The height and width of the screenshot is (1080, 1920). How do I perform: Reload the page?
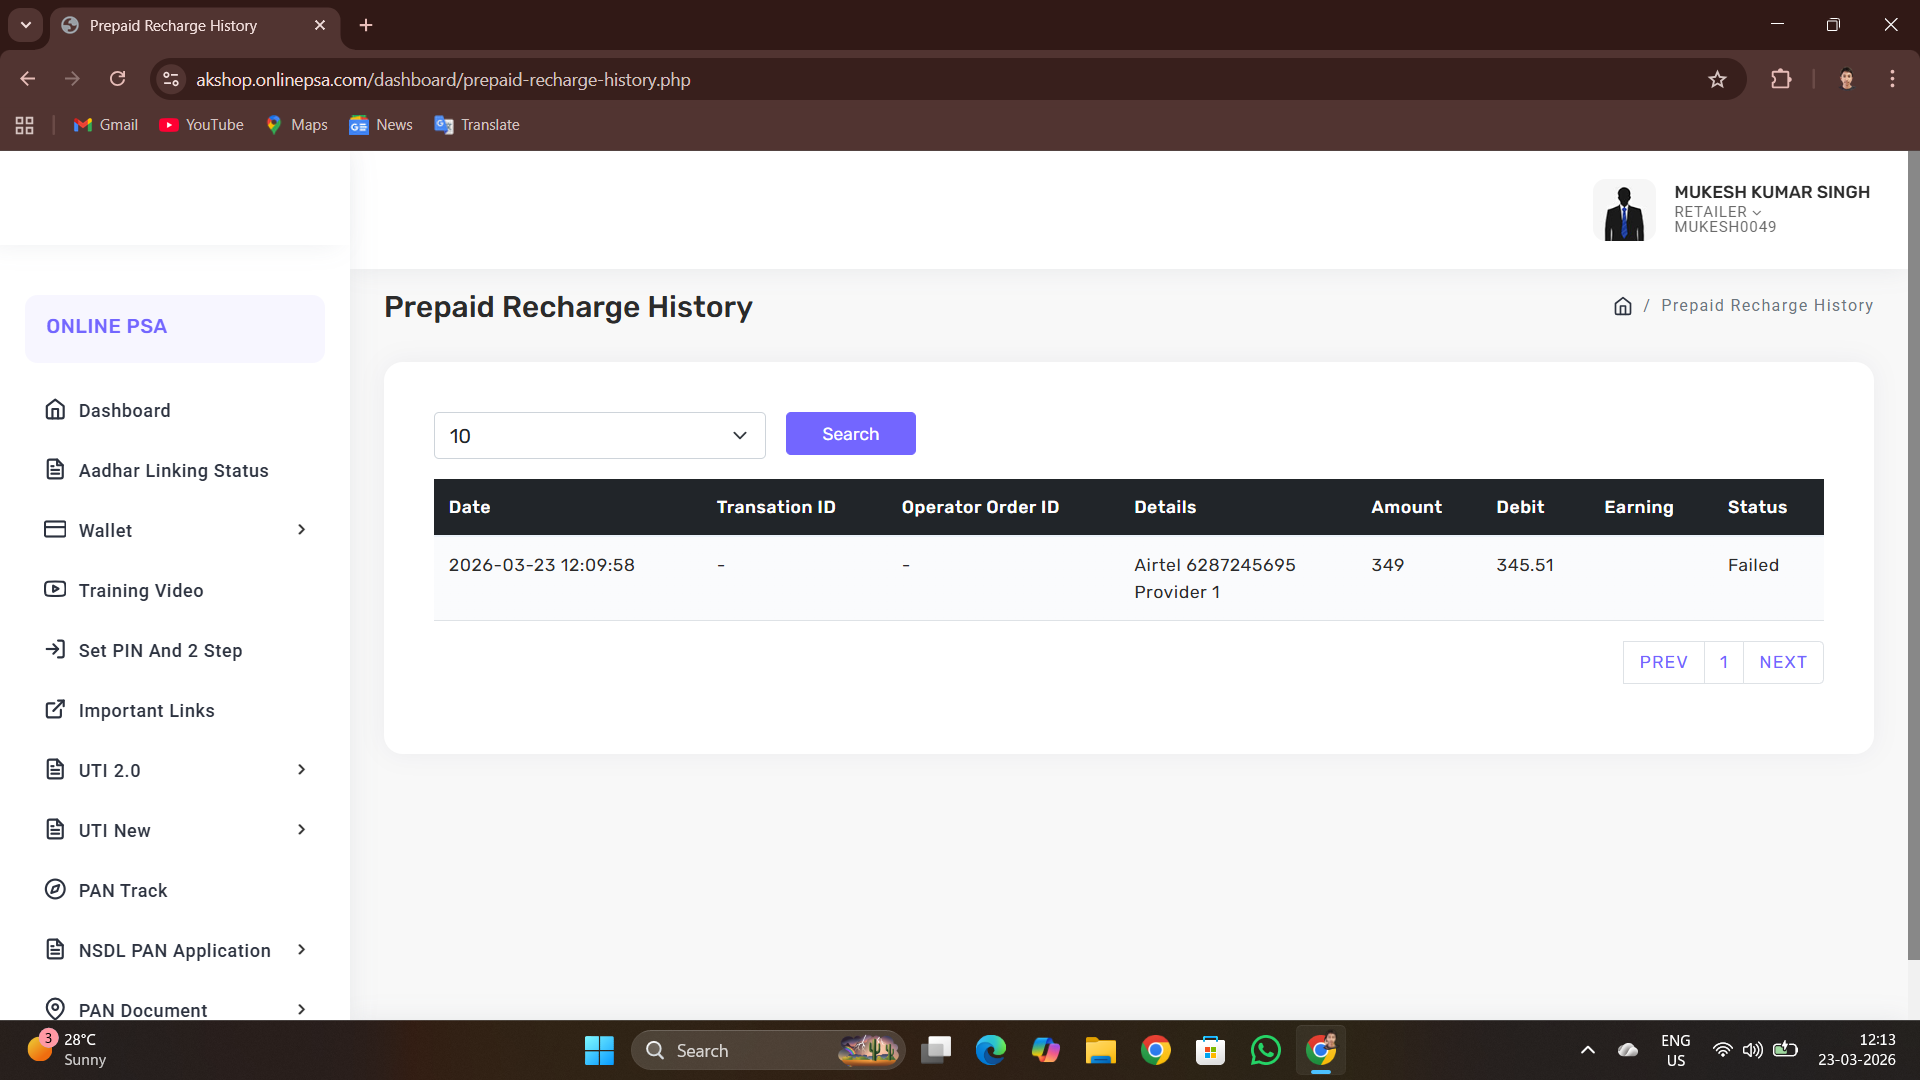[117, 79]
